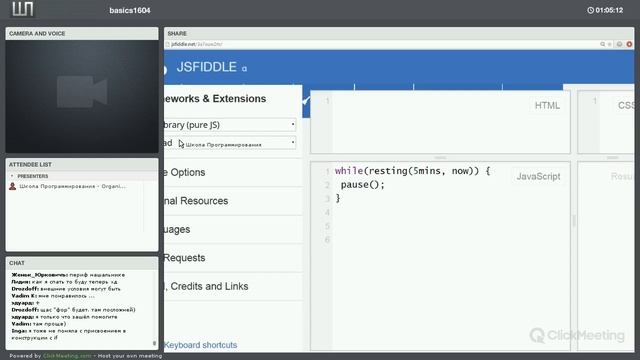Click the magnifier icon in the shared address bar
The height and width of the screenshot is (360, 640).
coord(602,44)
